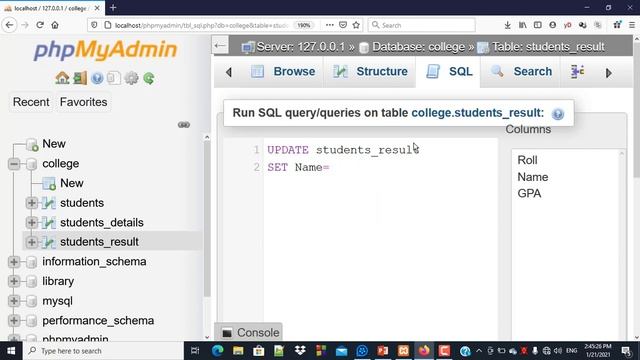Expand the students_result table node
This screenshot has width=640, height=360.
click(x=31, y=242)
